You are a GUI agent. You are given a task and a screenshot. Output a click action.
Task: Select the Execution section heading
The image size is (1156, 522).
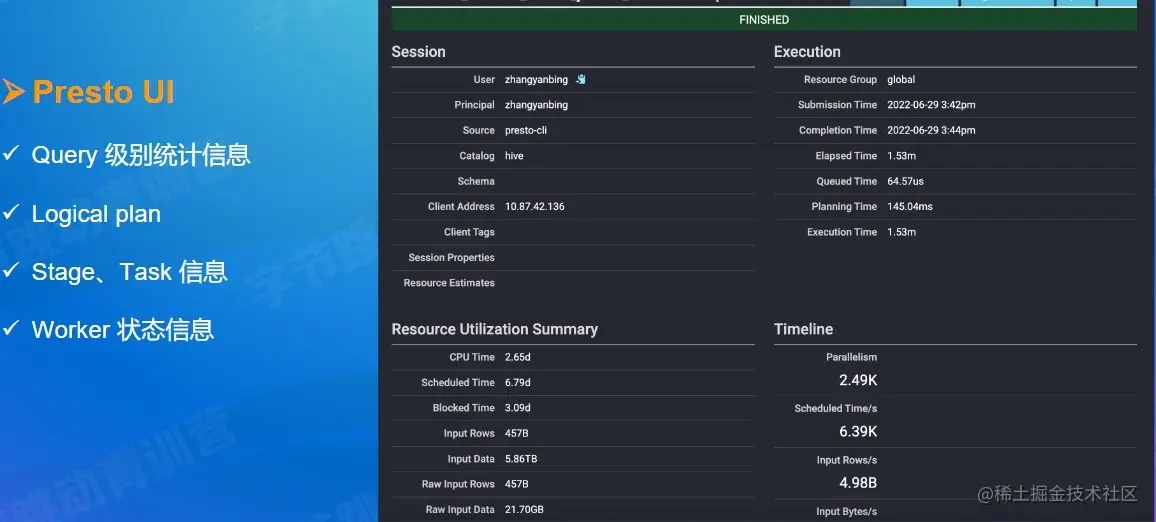tap(807, 52)
